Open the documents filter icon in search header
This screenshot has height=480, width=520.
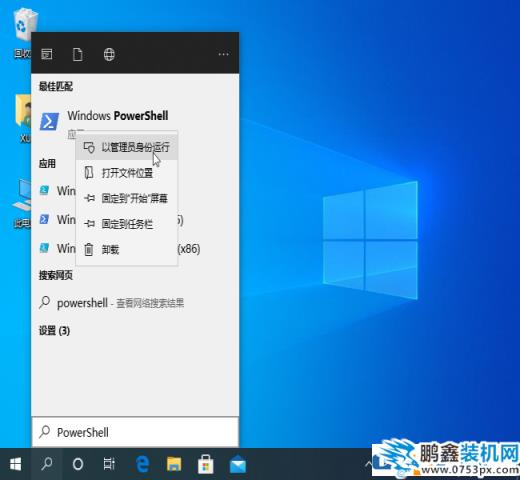point(78,54)
